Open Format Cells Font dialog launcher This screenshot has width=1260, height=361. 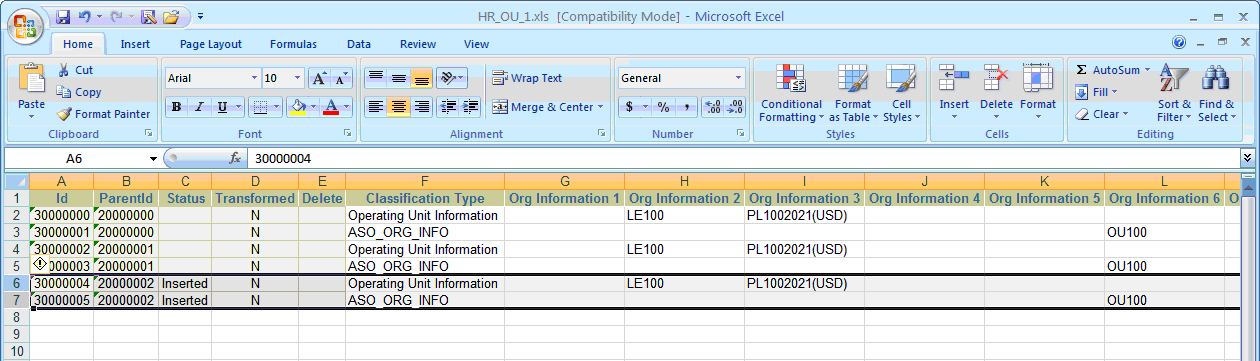click(348, 133)
